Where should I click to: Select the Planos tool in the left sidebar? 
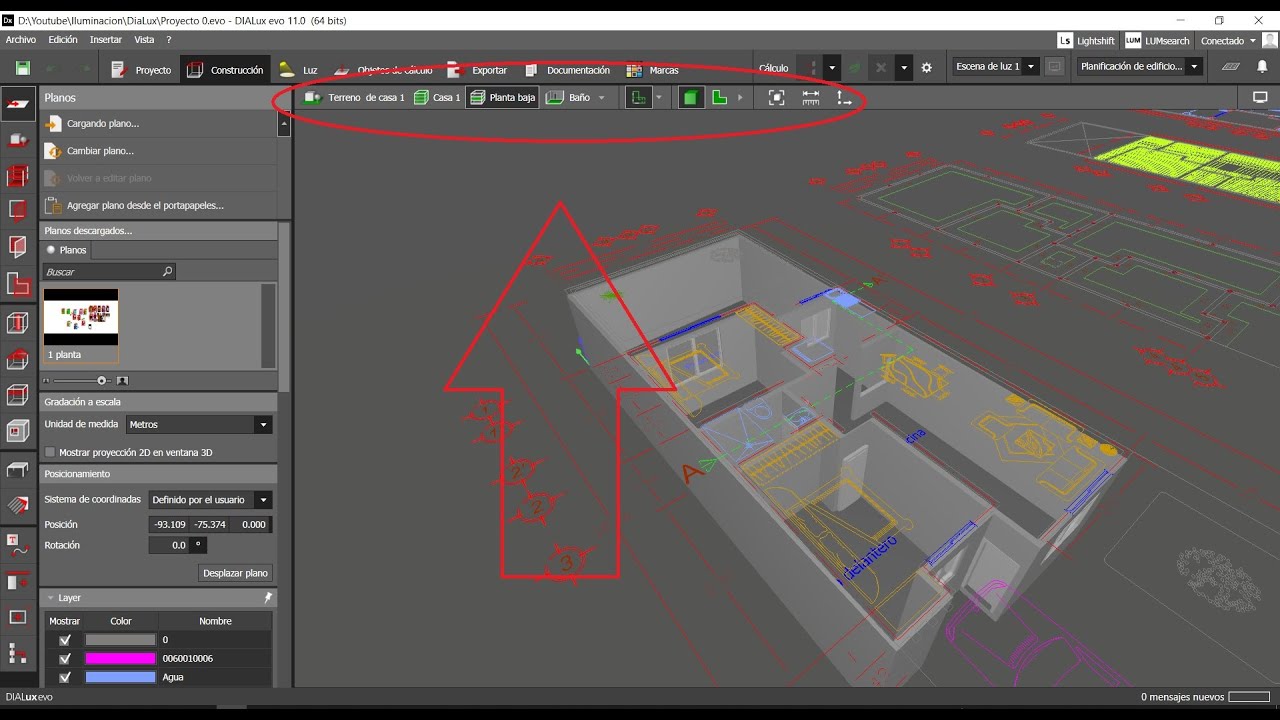(17, 104)
